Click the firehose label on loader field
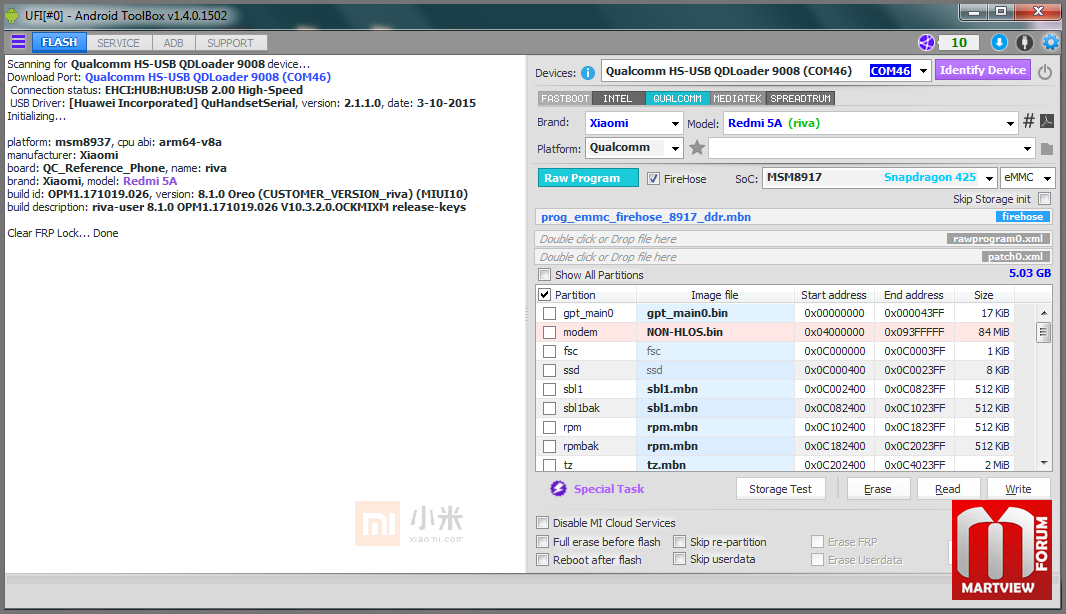The width and height of the screenshot is (1066, 614). tap(1022, 217)
